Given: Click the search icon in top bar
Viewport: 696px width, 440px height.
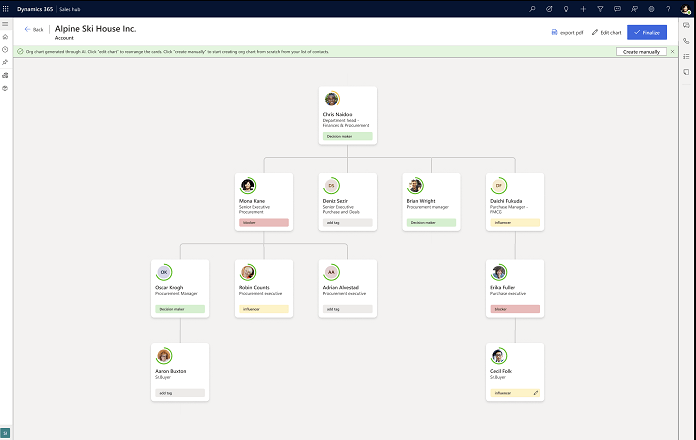Looking at the screenshot, I should click(532, 8).
